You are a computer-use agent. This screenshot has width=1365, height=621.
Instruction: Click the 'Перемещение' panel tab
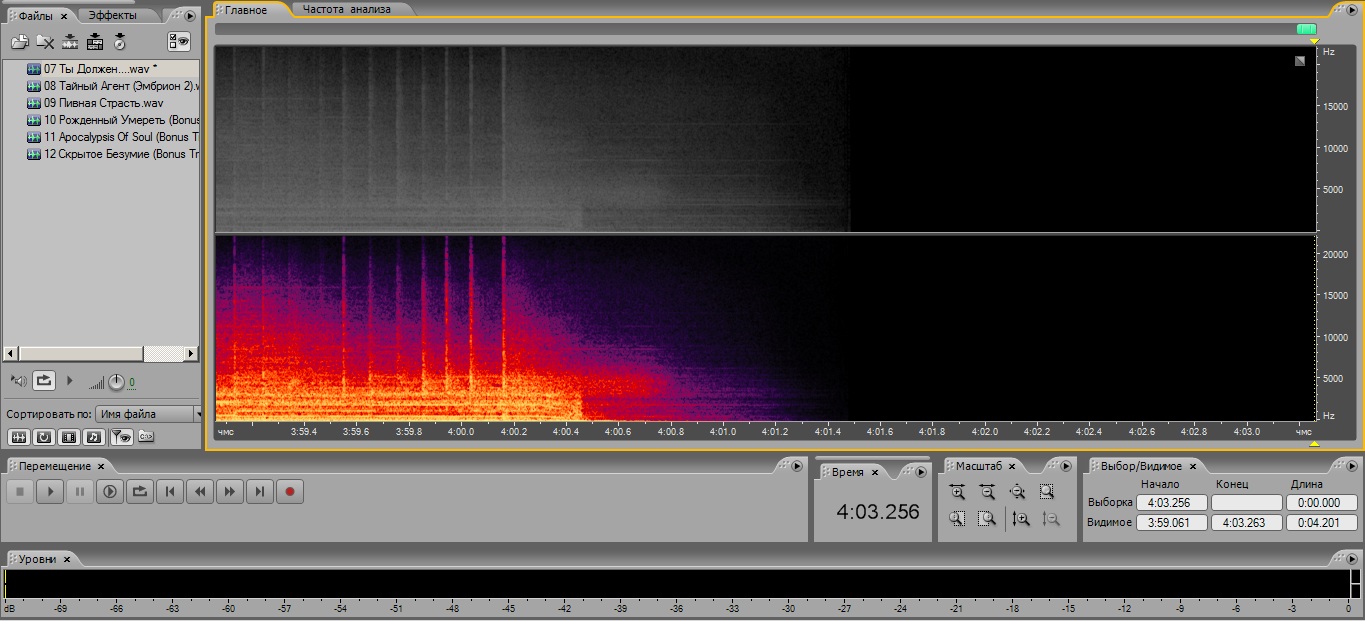(x=54, y=466)
